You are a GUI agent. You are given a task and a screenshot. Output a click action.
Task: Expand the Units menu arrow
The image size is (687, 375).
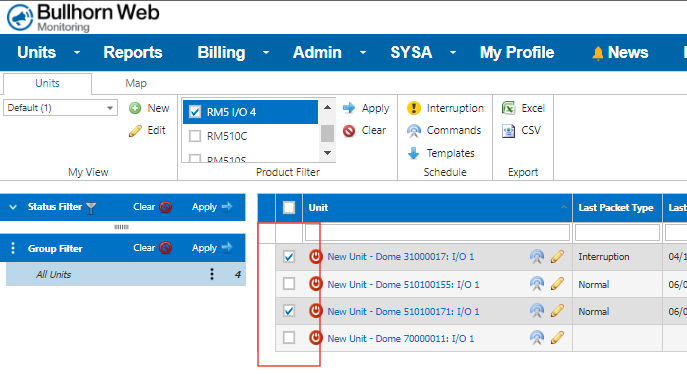77,53
